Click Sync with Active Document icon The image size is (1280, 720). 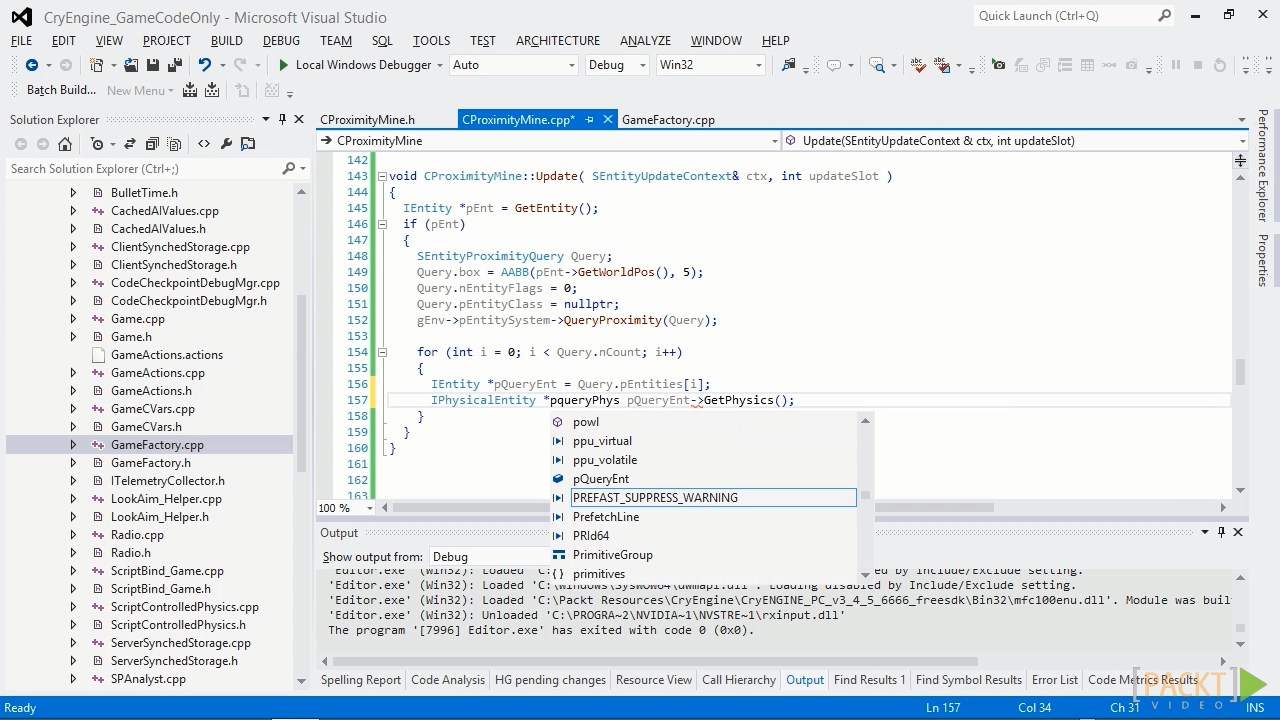pos(130,144)
